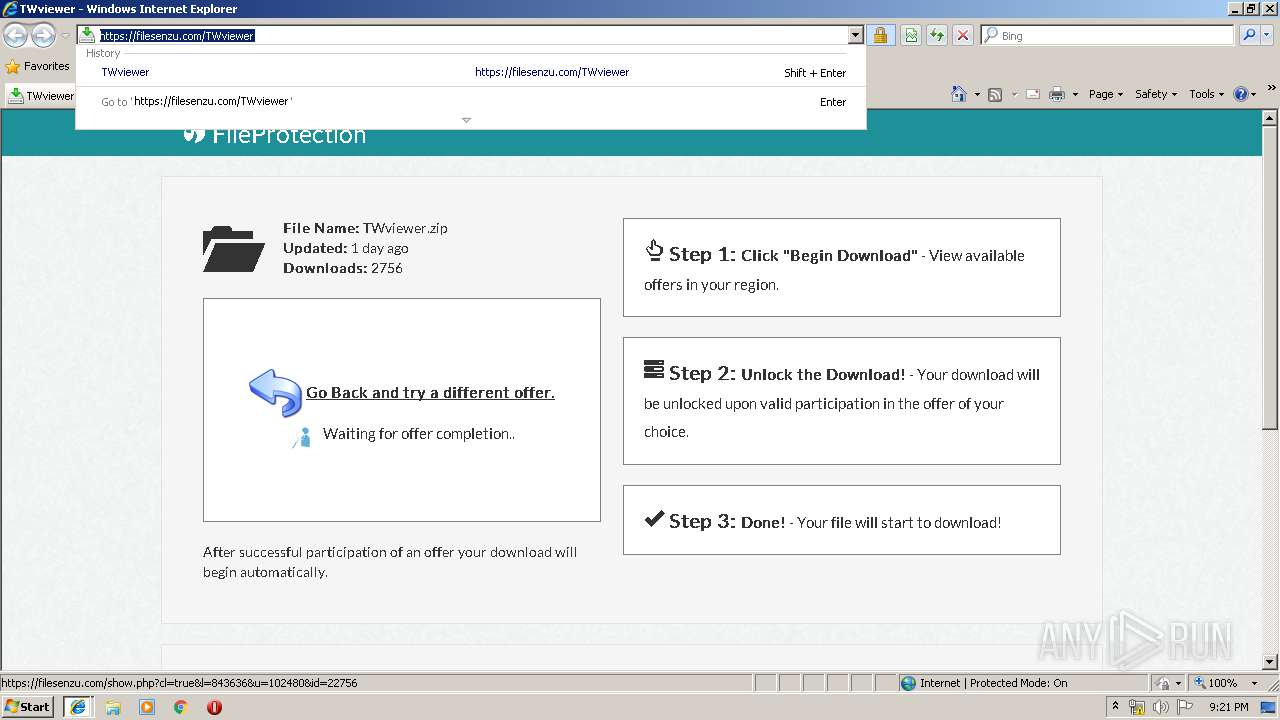Click the Internet Explorer taskbar icon
This screenshot has width=1280, height=720.
tap(77, 707)
